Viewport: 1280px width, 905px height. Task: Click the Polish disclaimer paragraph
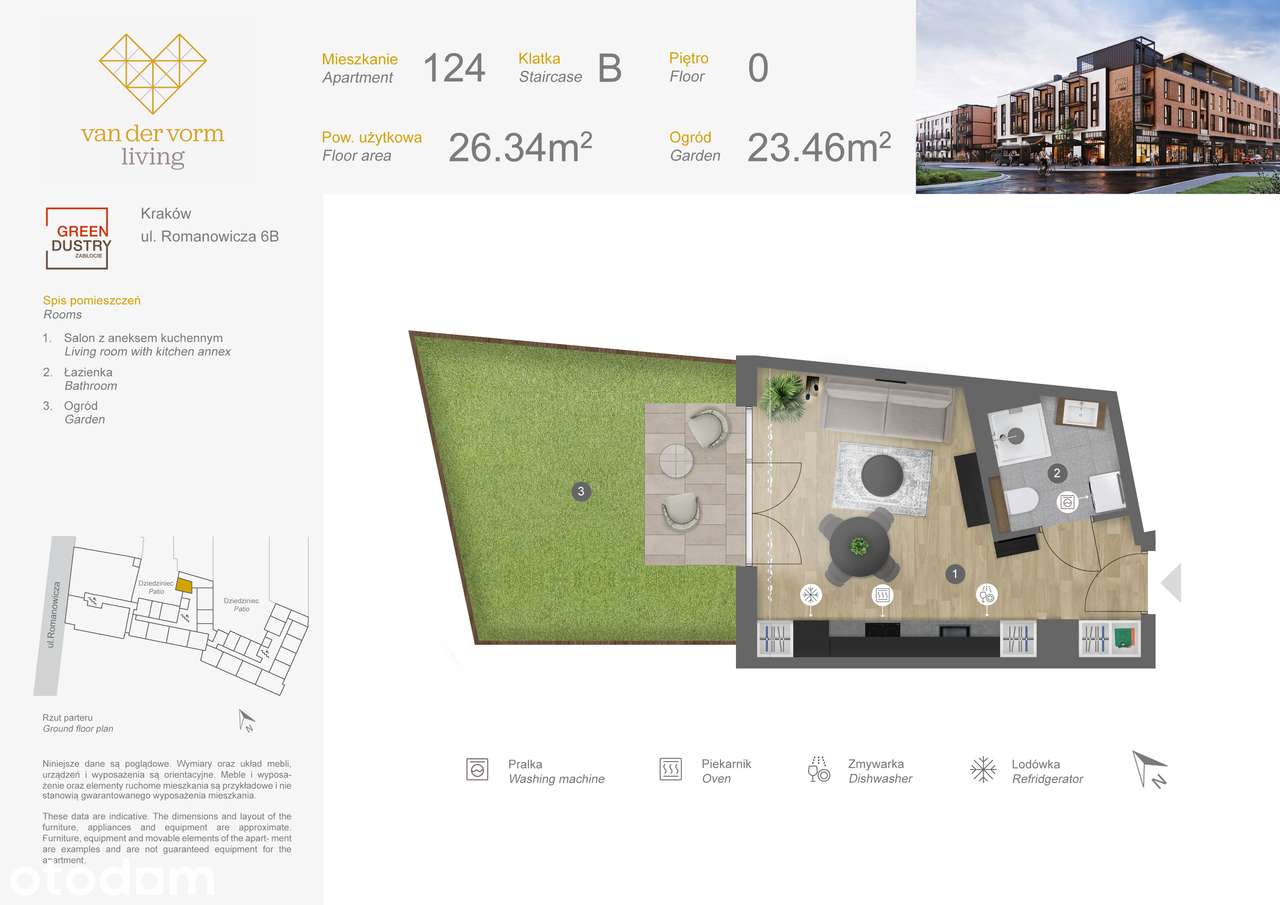pyautogui.click(x=167, y=779)
